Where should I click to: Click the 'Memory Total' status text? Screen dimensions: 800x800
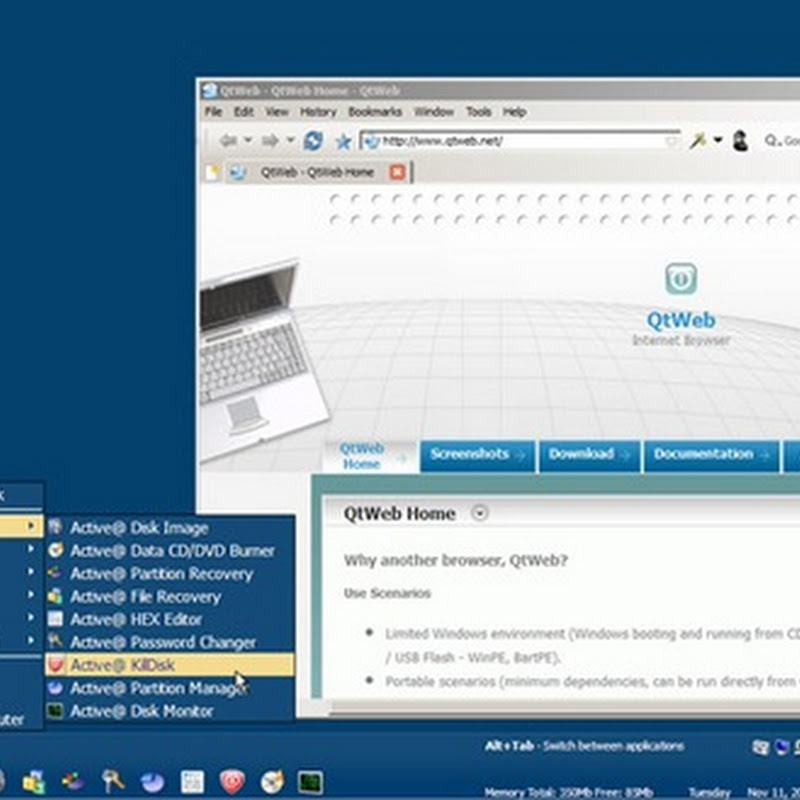tap(568, 792)
